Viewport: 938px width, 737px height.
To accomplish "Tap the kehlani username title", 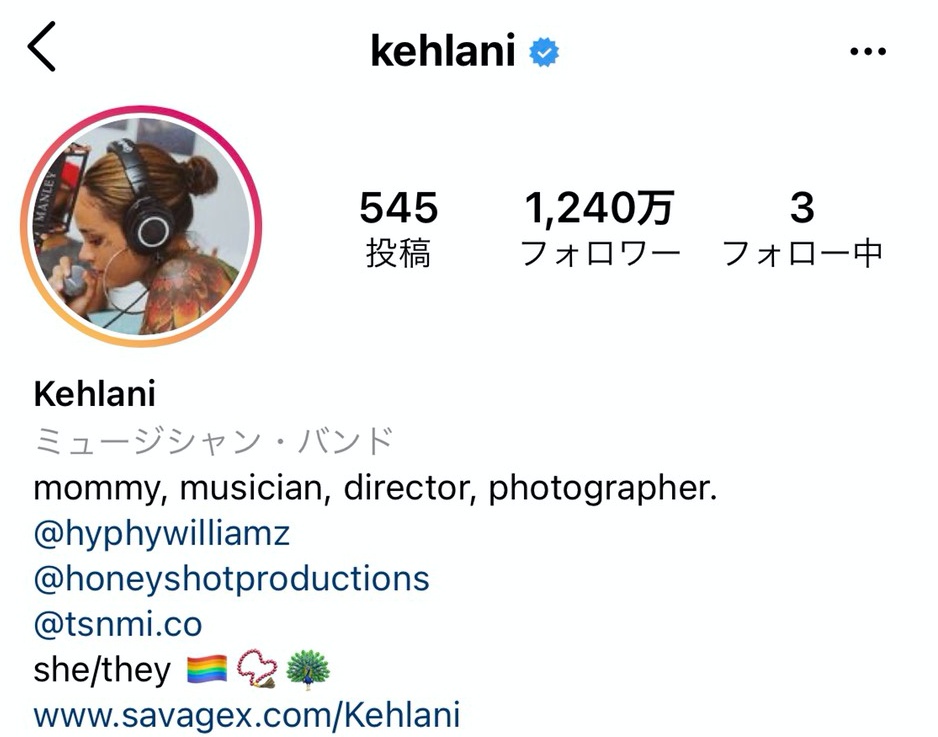I will 443,51.
